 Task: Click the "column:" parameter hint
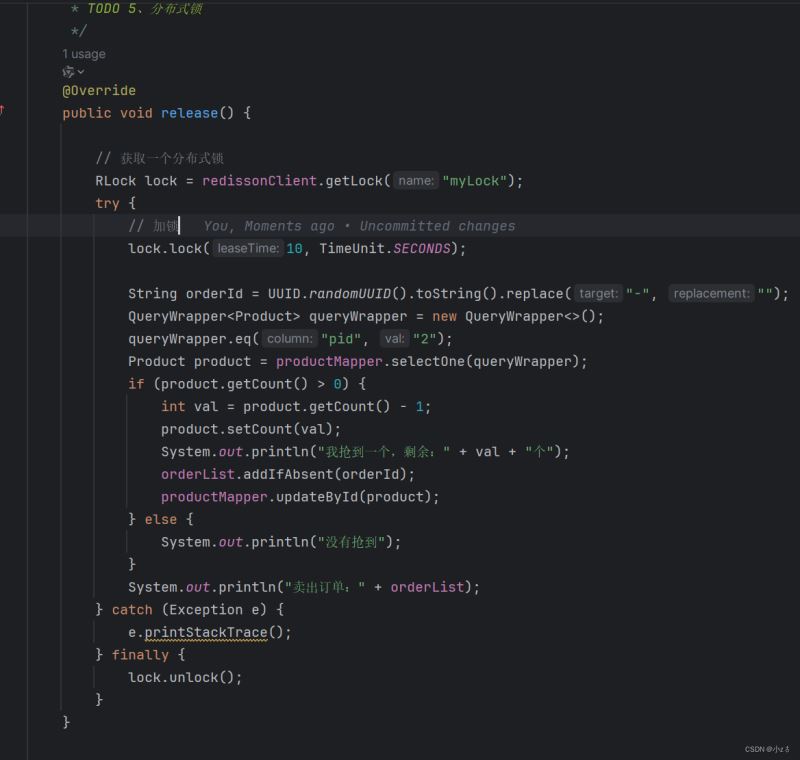click(x=290, y=339)
